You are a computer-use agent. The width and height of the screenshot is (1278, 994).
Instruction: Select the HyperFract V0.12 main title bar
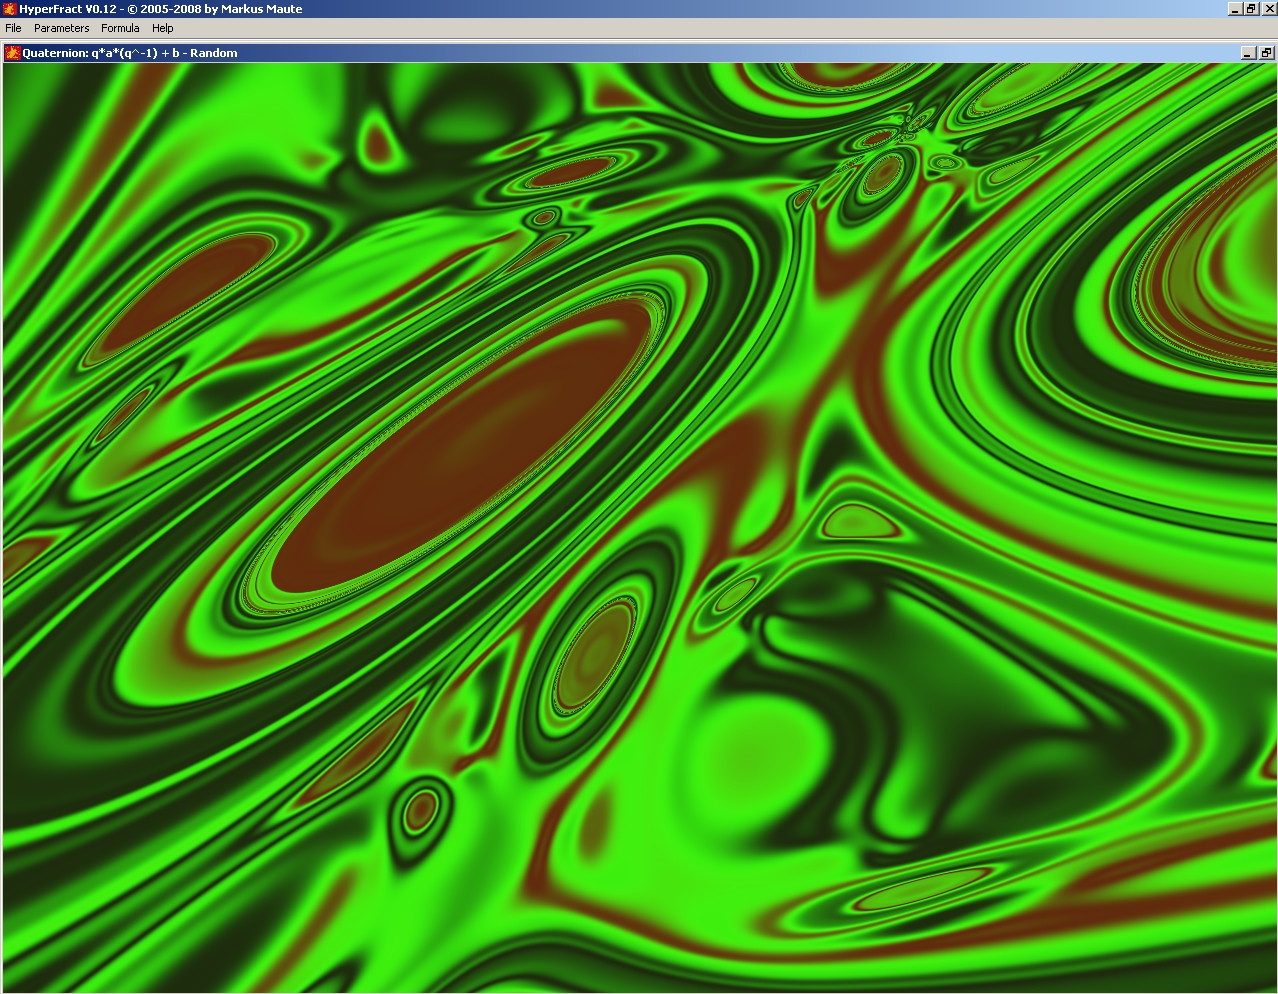pyautogui.click(x=600, y=9)
